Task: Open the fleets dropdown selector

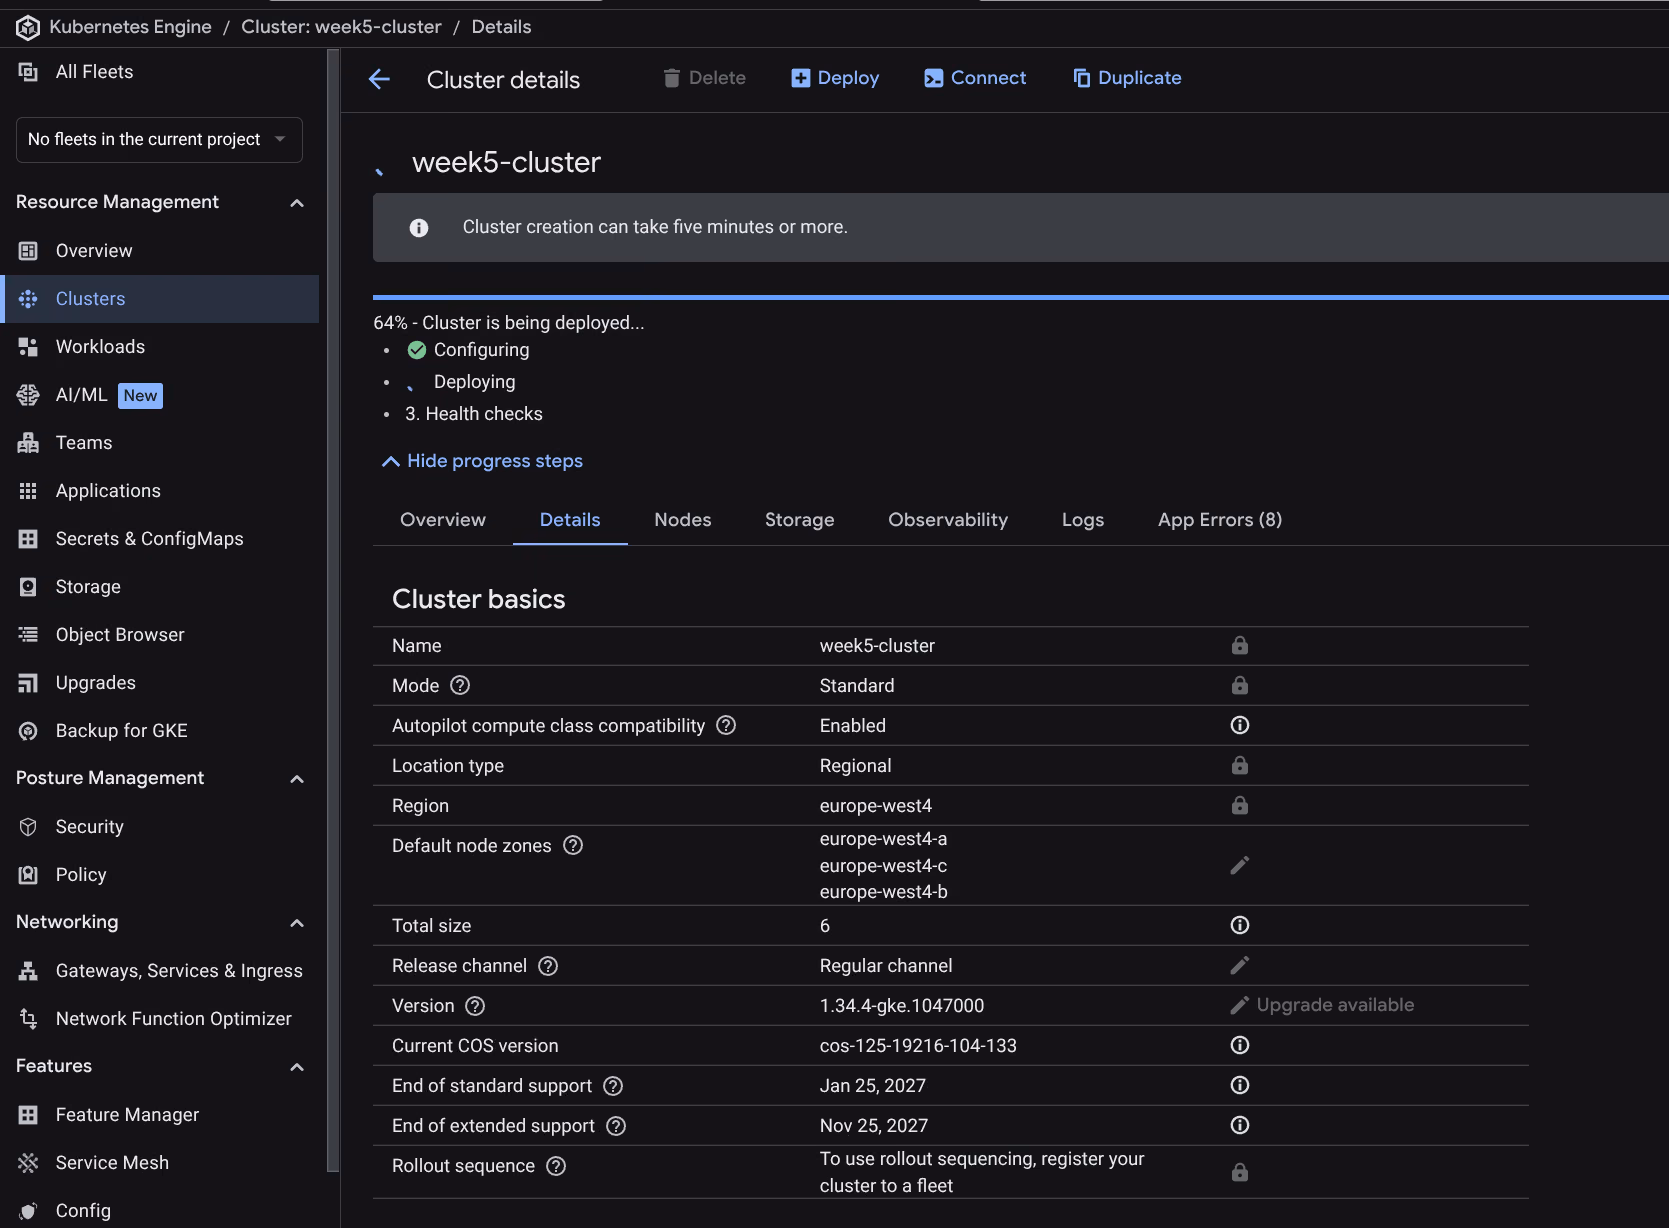Action: tap(158, 139)
